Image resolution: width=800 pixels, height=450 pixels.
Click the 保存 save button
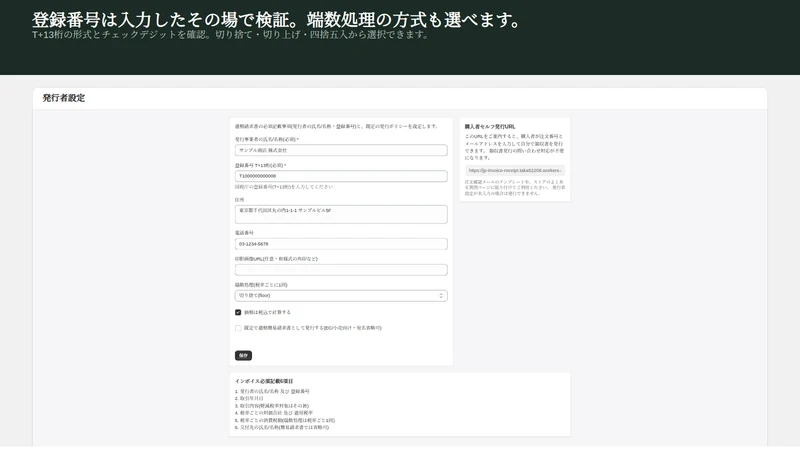pos(243,356)
